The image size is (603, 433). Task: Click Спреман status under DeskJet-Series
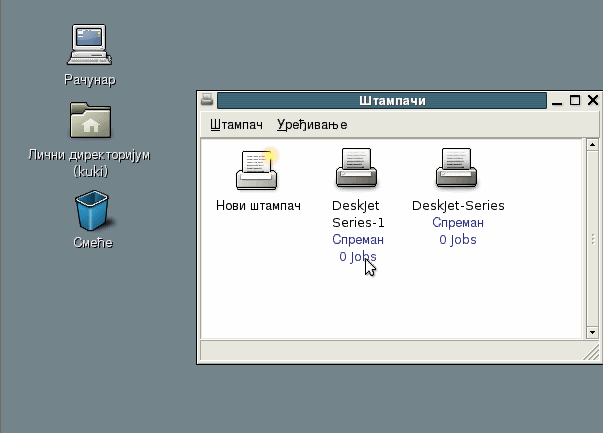point(458,223)
